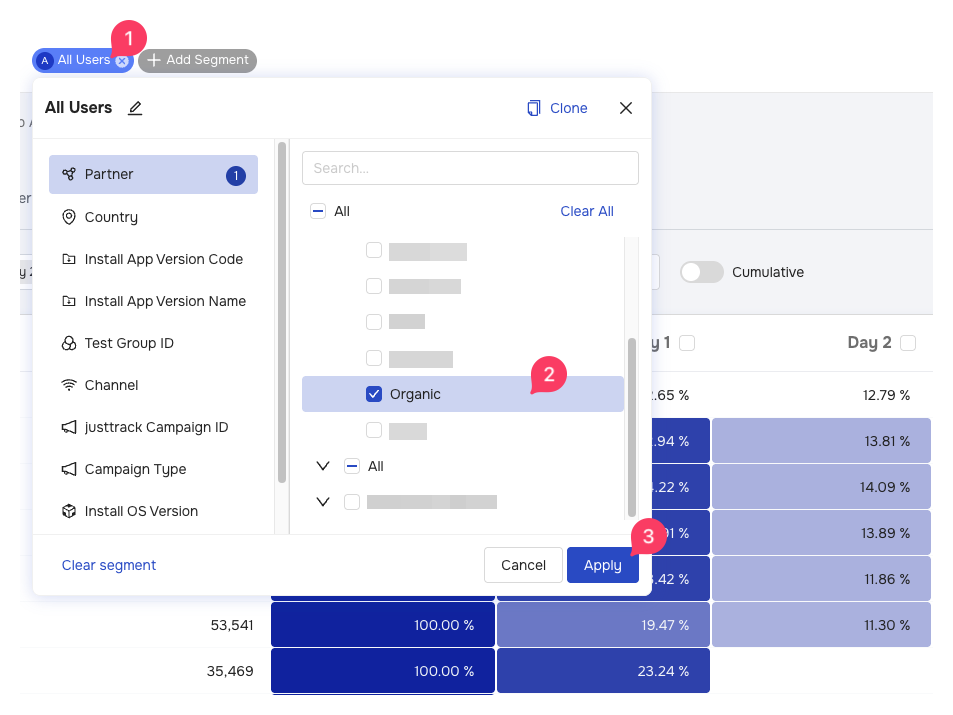Toggle the top All partners checkbox

point(318,211)
